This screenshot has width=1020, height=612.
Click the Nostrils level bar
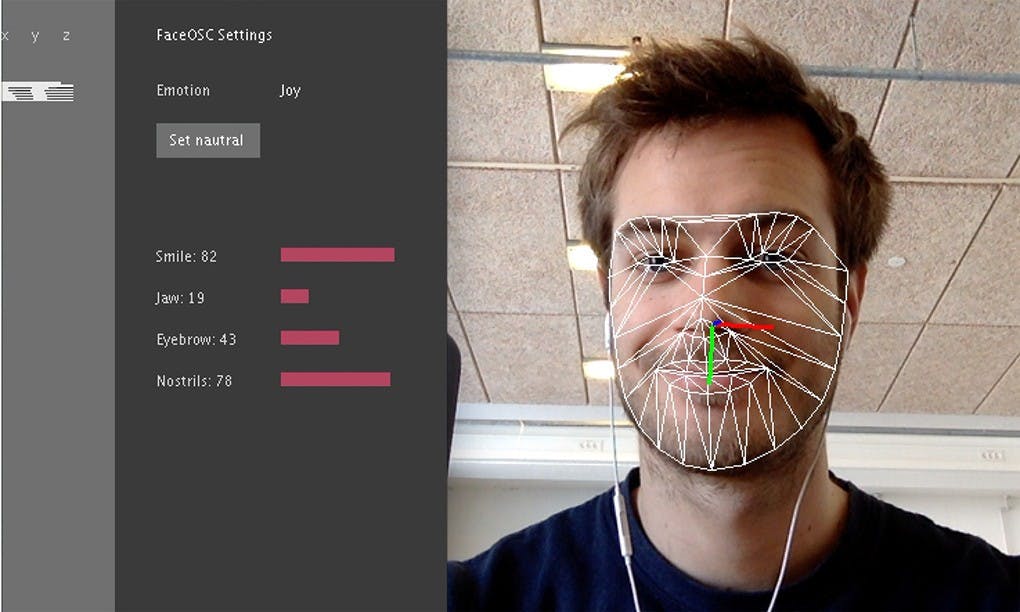click(x=336, y=379)
